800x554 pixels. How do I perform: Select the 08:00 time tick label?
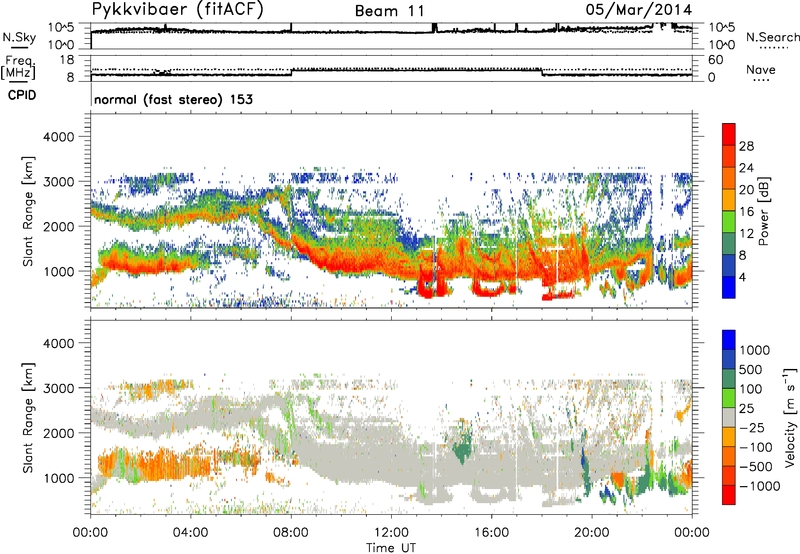click(291, 533)
